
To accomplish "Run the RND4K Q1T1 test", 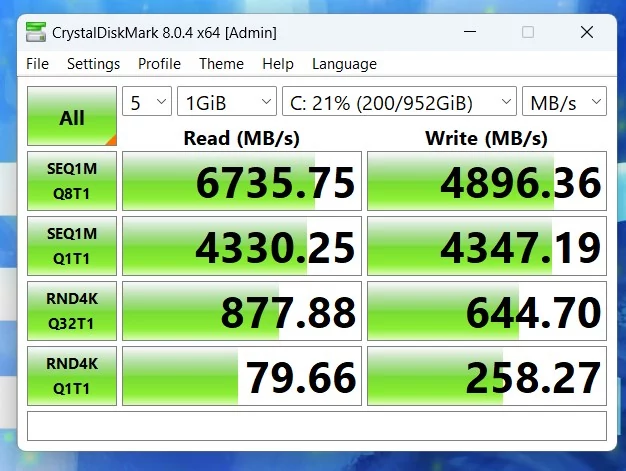I will coord(72,376).
